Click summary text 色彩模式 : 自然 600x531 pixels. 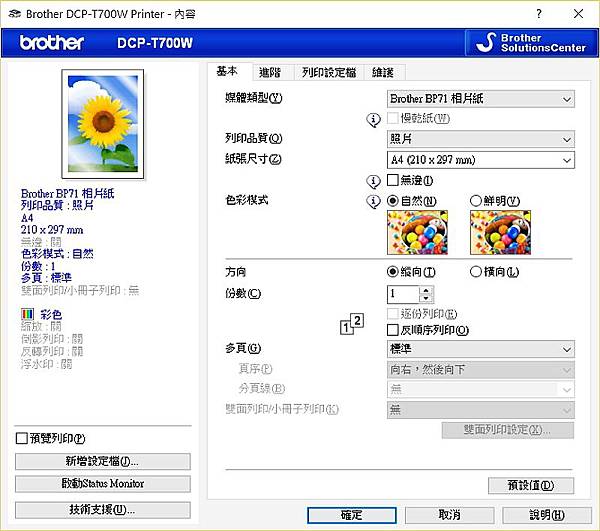pos(57,254)
